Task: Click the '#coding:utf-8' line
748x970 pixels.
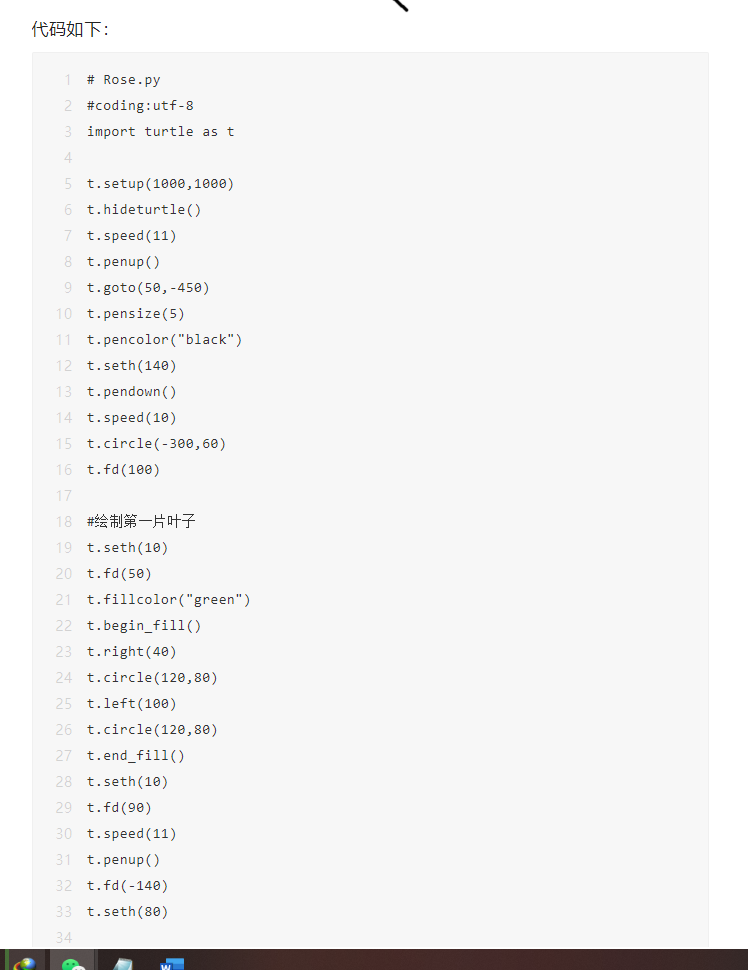Action: pos(140,106)
